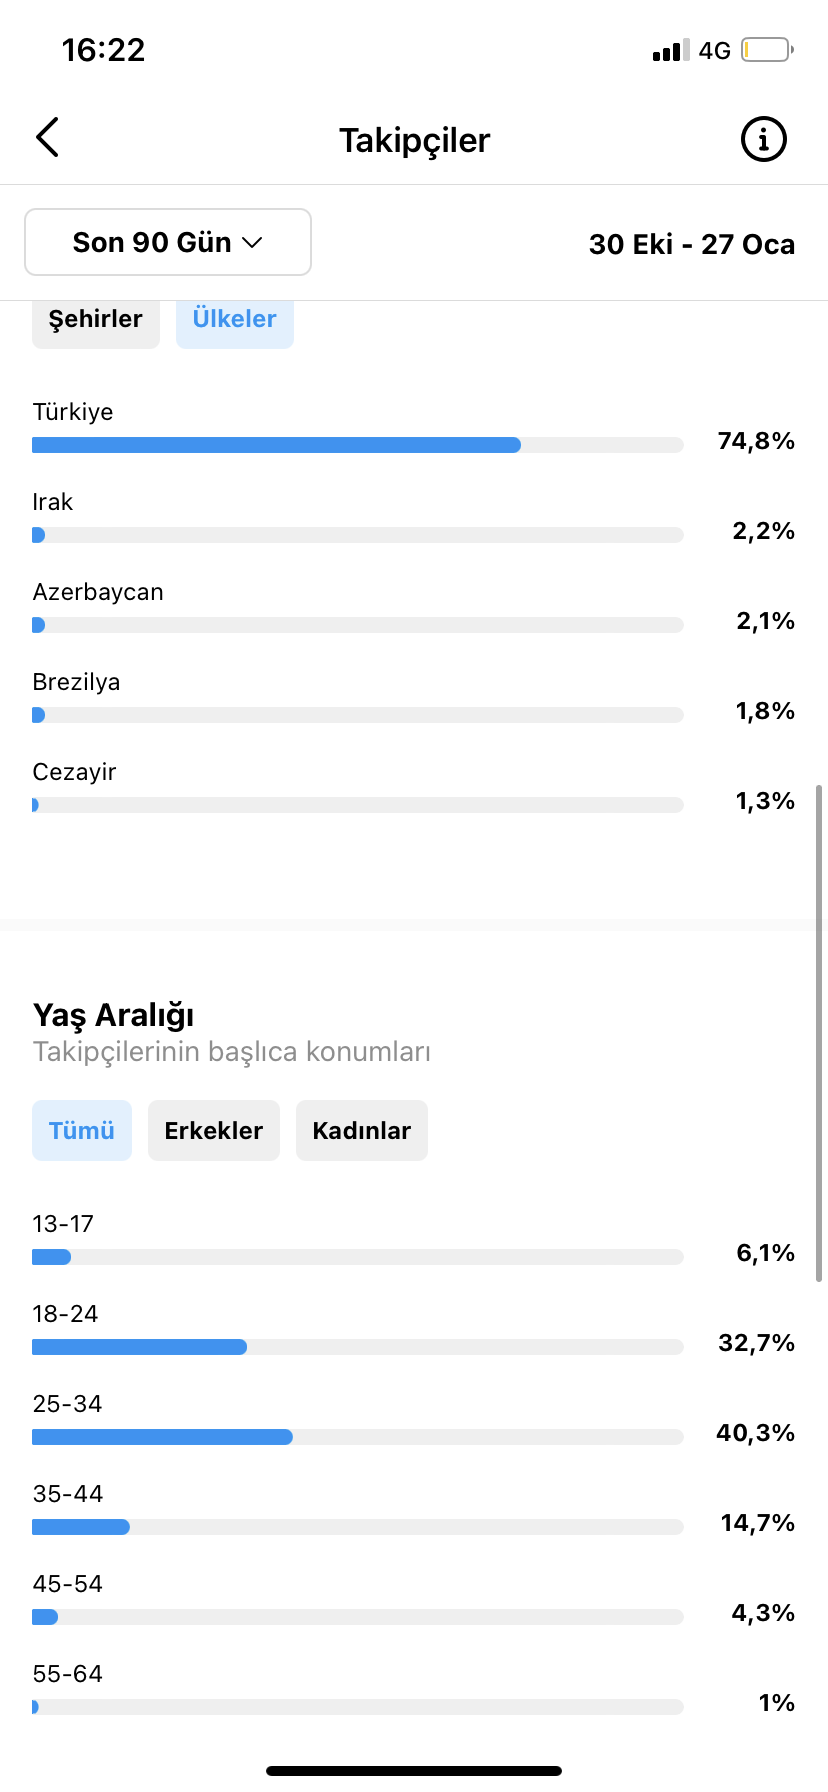Select the Ülkeler tab

click(235, 319)
